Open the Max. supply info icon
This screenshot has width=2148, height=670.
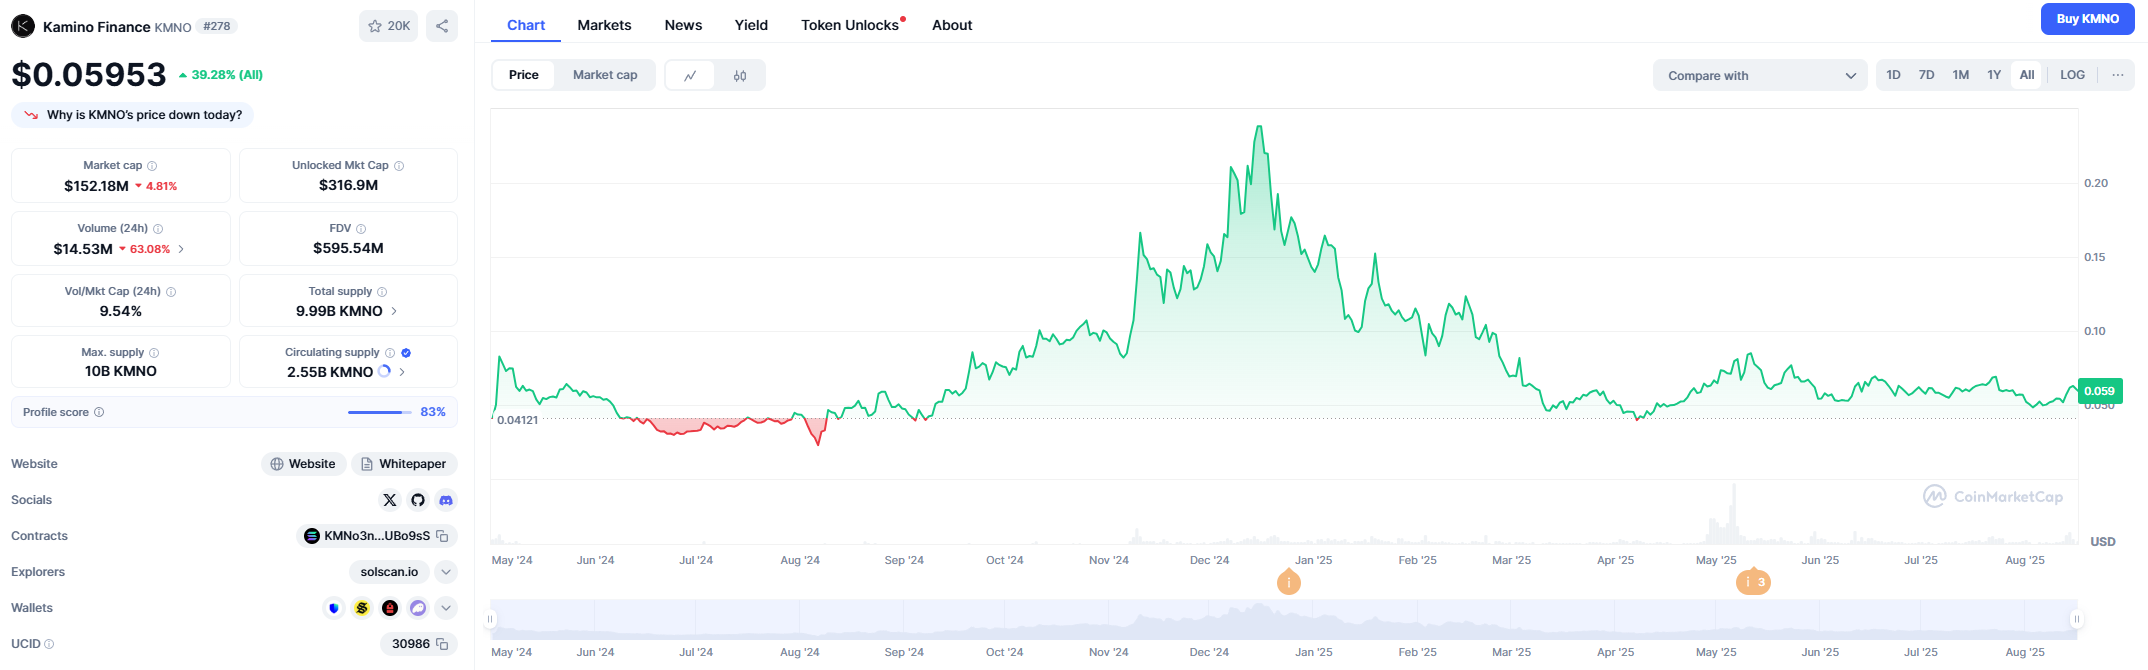coord(154,353)
